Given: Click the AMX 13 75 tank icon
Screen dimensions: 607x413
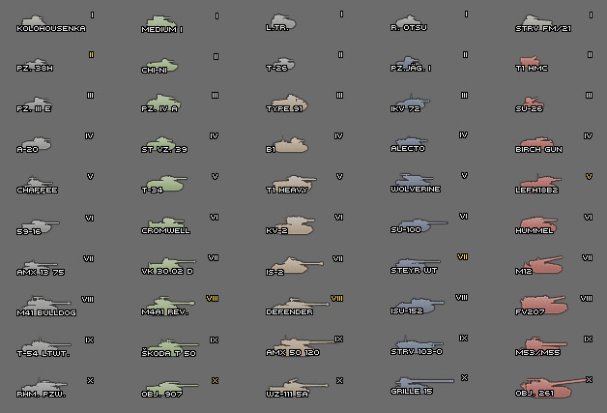Looking at the screenshot, I should pyautogui.click(x=40, y=266).
